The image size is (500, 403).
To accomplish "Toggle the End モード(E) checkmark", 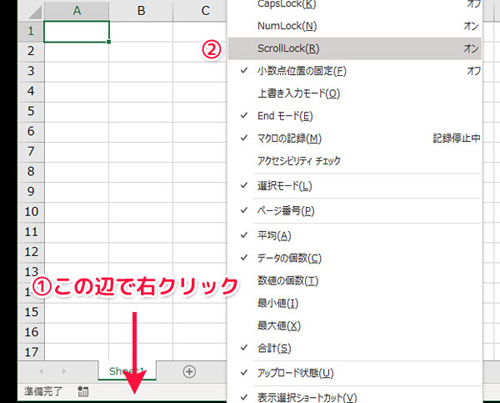I will (x=354, y=116).
